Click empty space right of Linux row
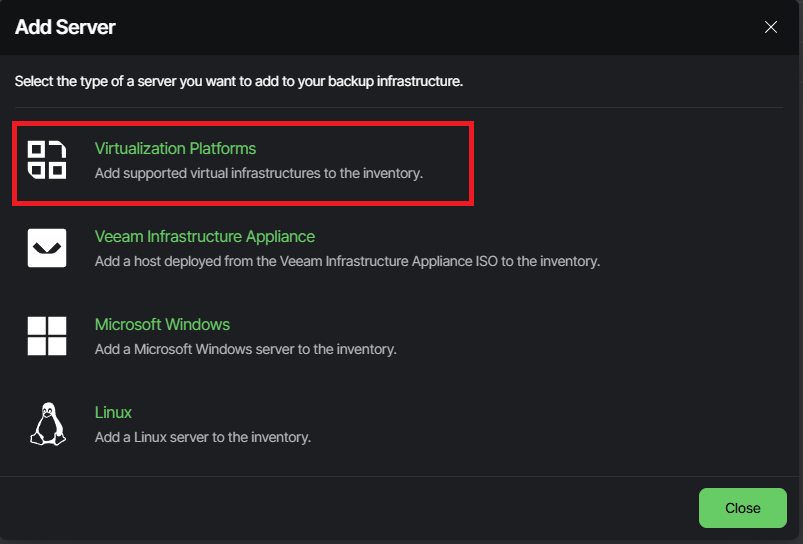The width and height of the screenshot is (803, 544). click(600, 425)
